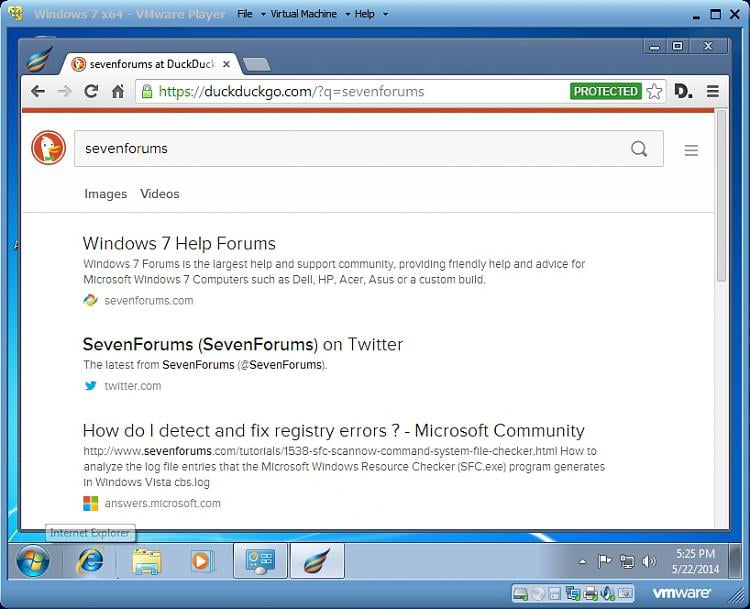Click the page vertical scrollbar thumb
The image size is (750, 609).
pos(721,196)
